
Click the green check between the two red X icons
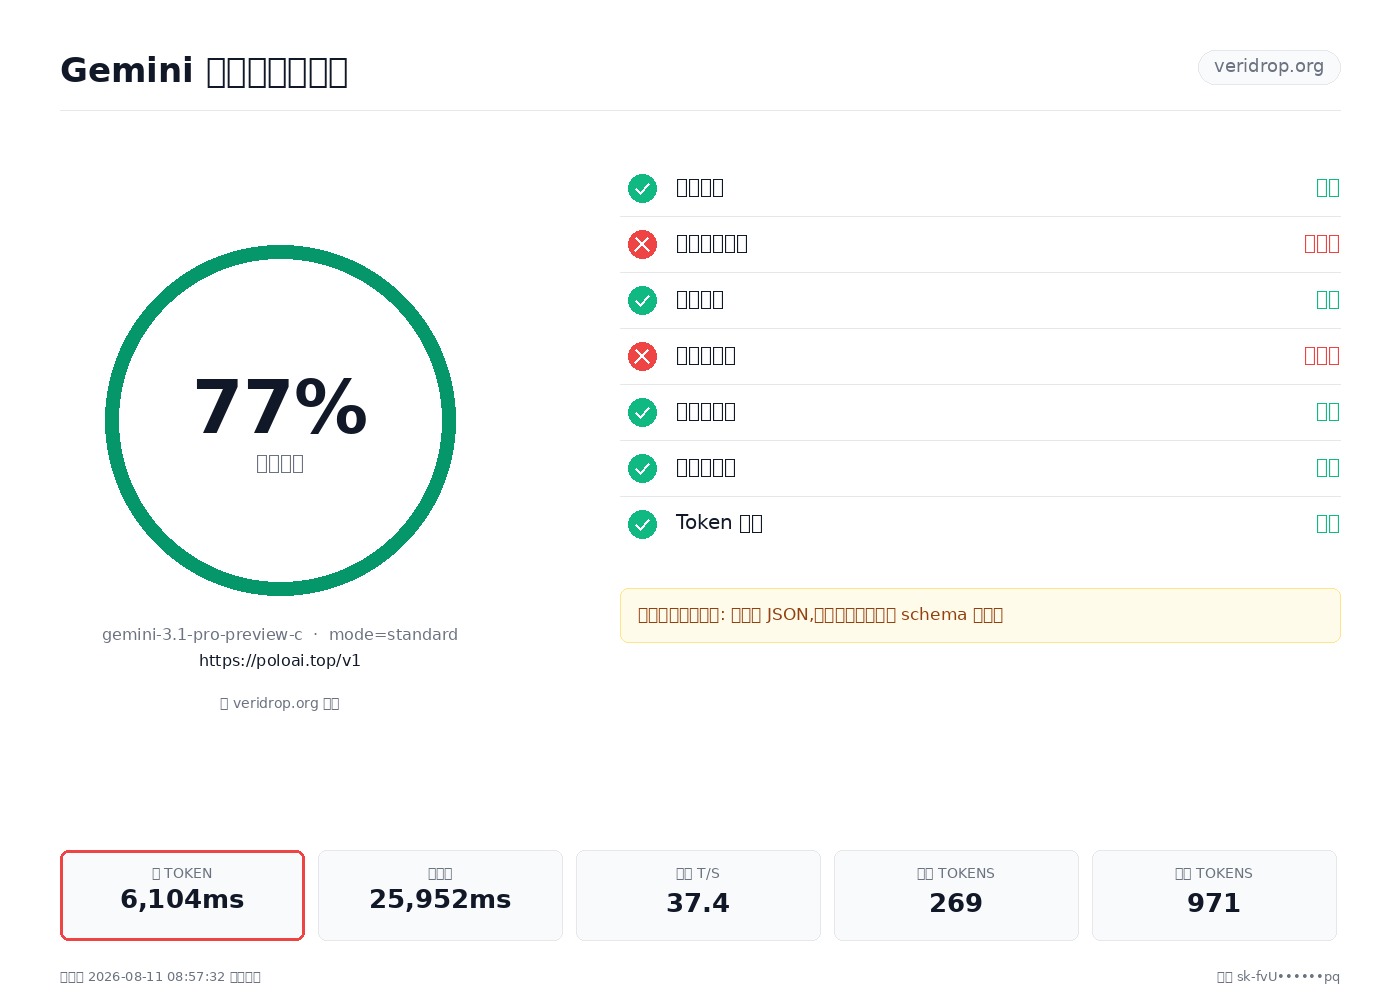pyautogui.click(x=642, y=300)
